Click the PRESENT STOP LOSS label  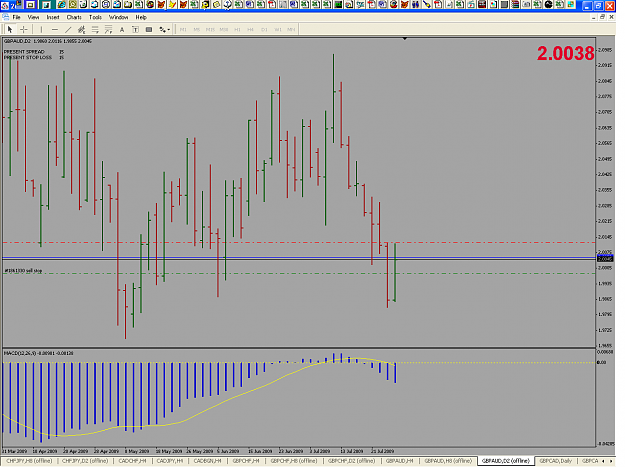pyautogui.click(x=28, y=57)
